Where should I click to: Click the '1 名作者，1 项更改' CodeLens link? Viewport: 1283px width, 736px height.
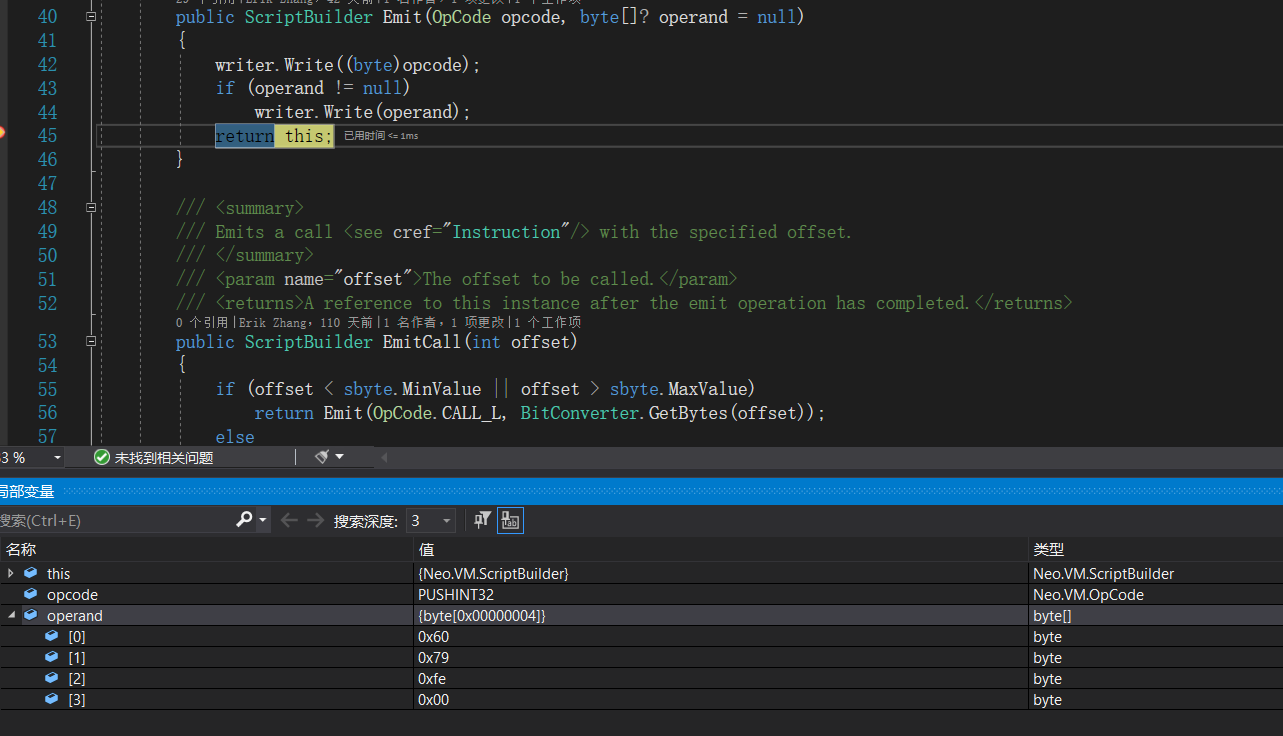pos(442,323)
